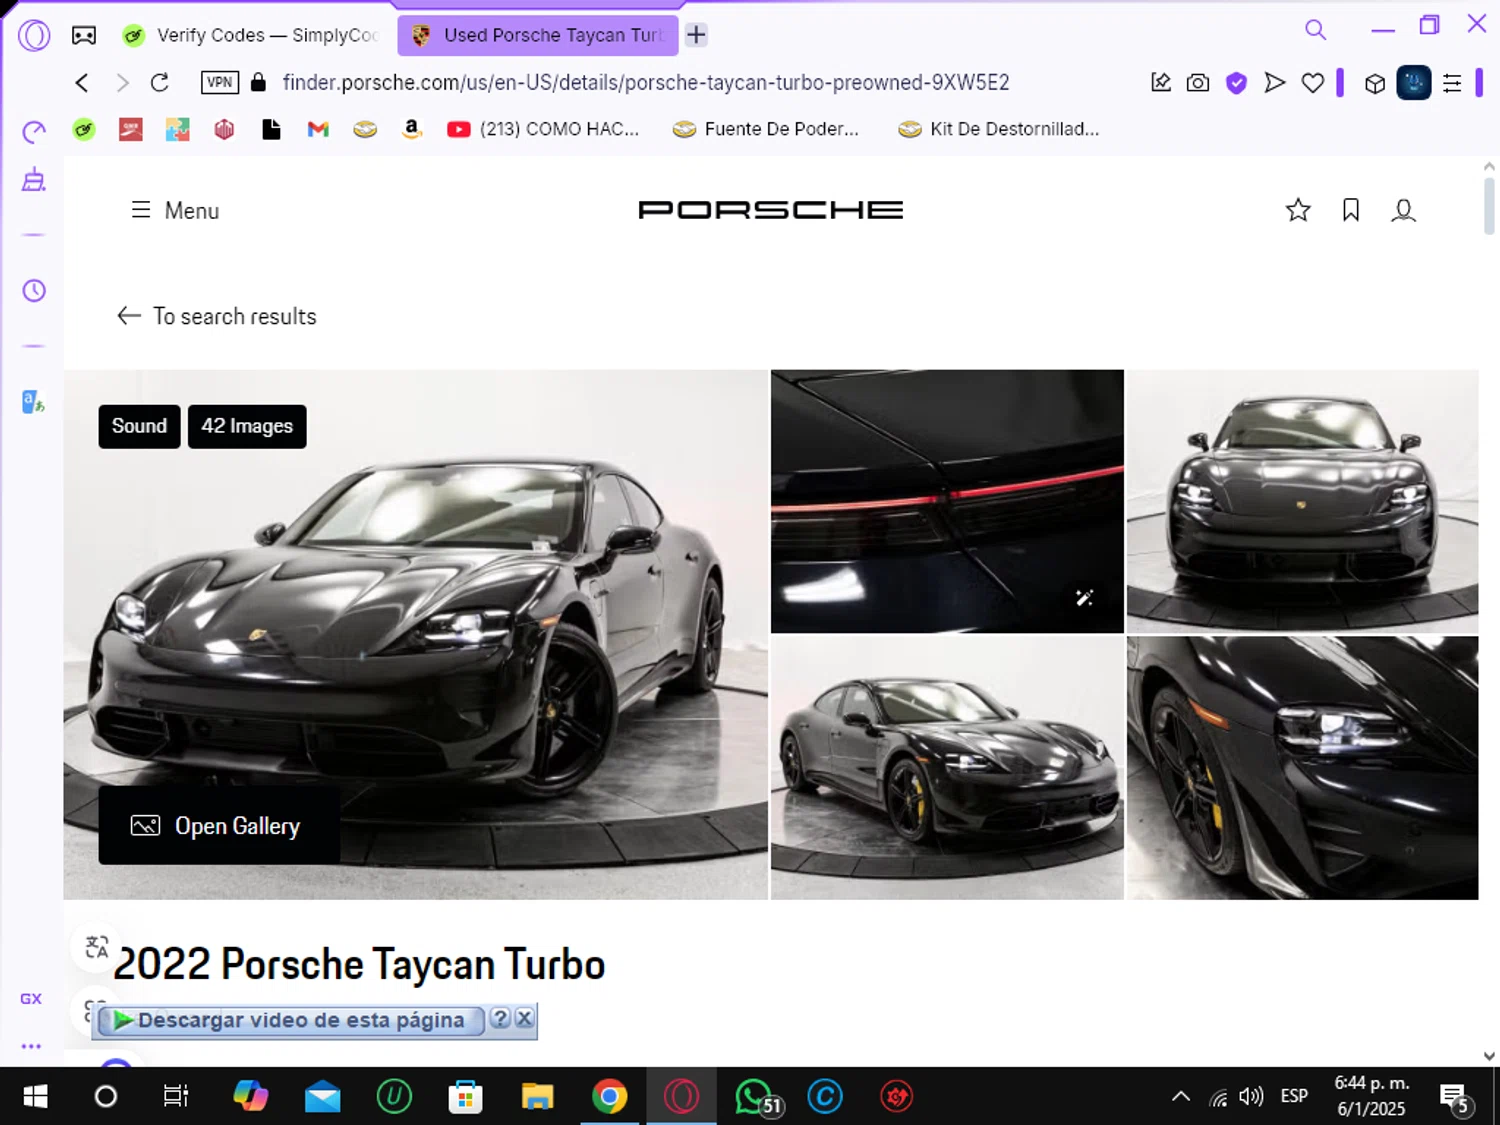Switch the ESP input language indicator
The image size is (1500, 1125).
coord(1294,1097)
